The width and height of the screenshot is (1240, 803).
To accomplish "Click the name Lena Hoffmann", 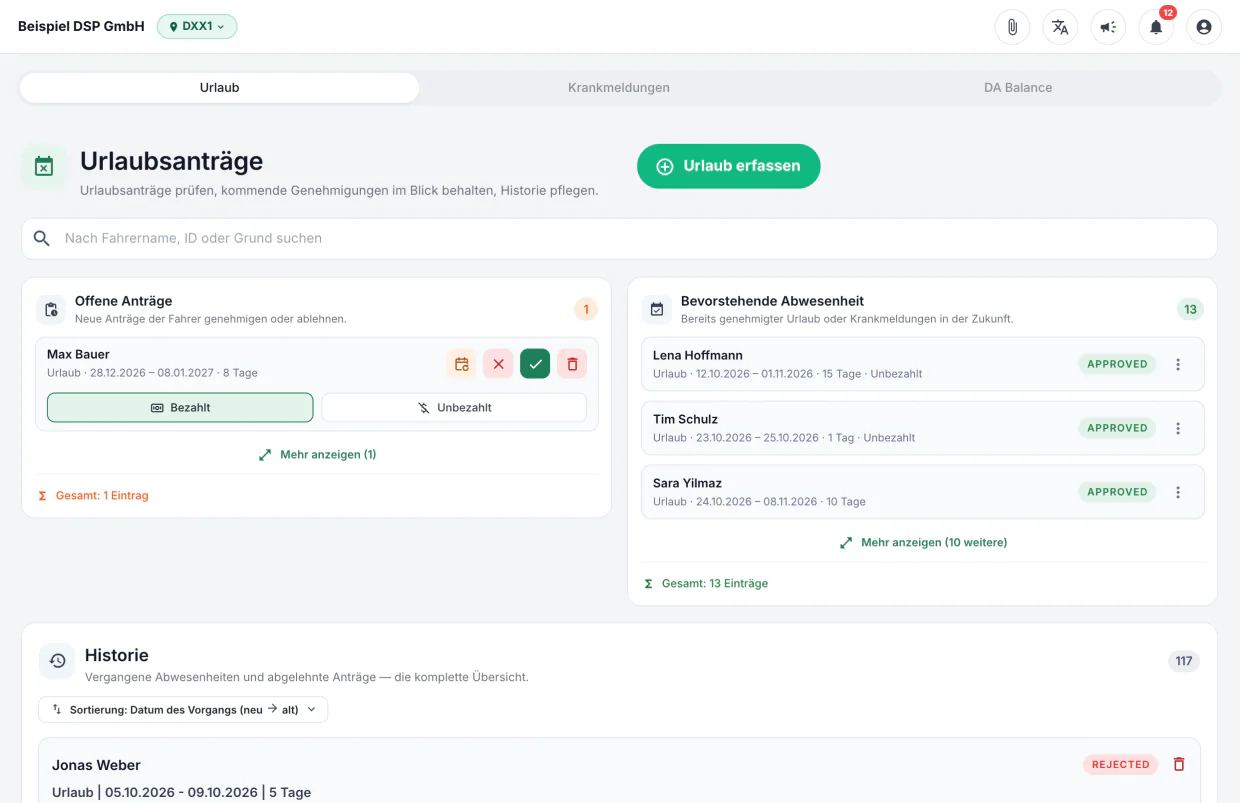I will point(698,355).
